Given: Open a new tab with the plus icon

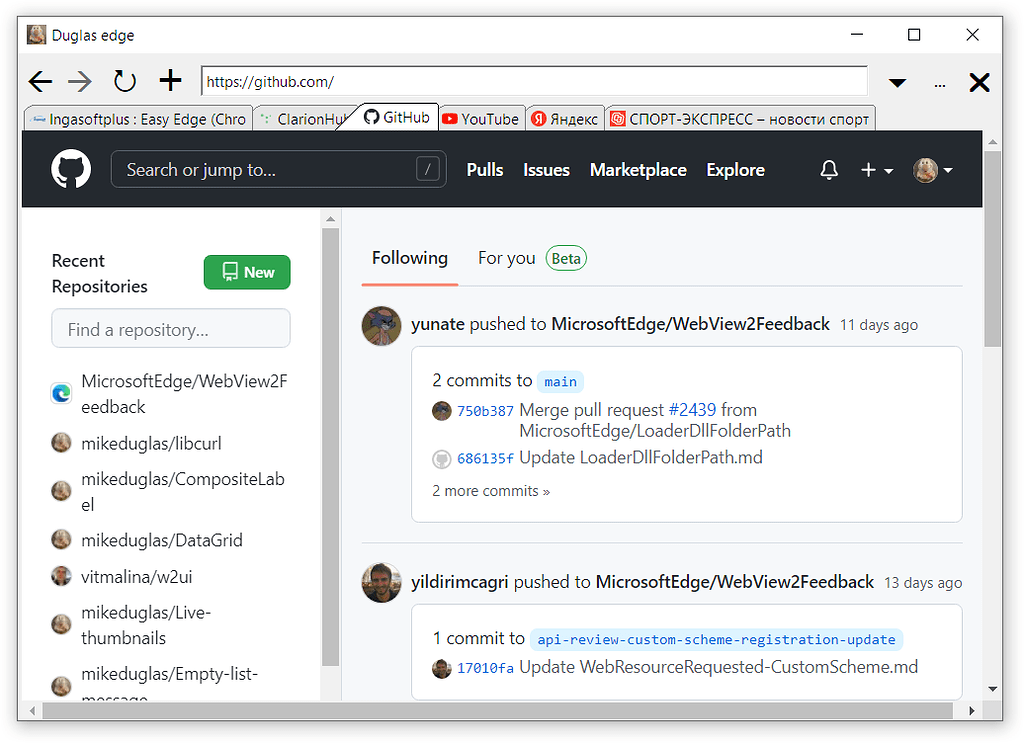Looking at the screenshot, I should (169, 81).
